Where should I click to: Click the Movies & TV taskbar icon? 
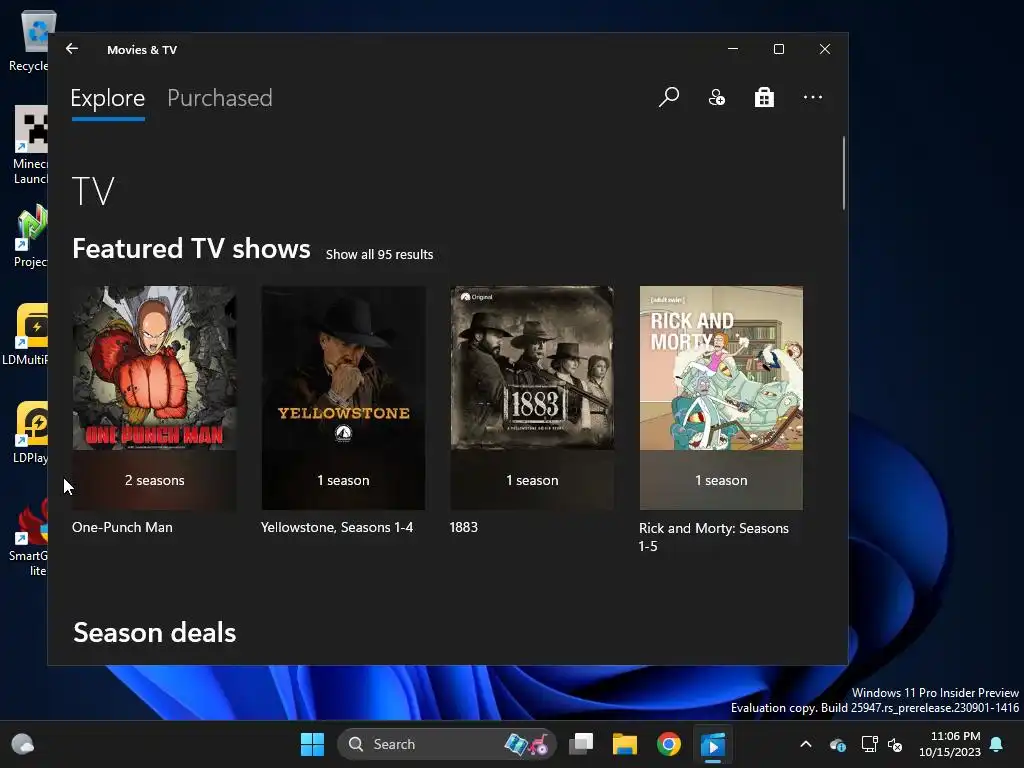(712, 744)
